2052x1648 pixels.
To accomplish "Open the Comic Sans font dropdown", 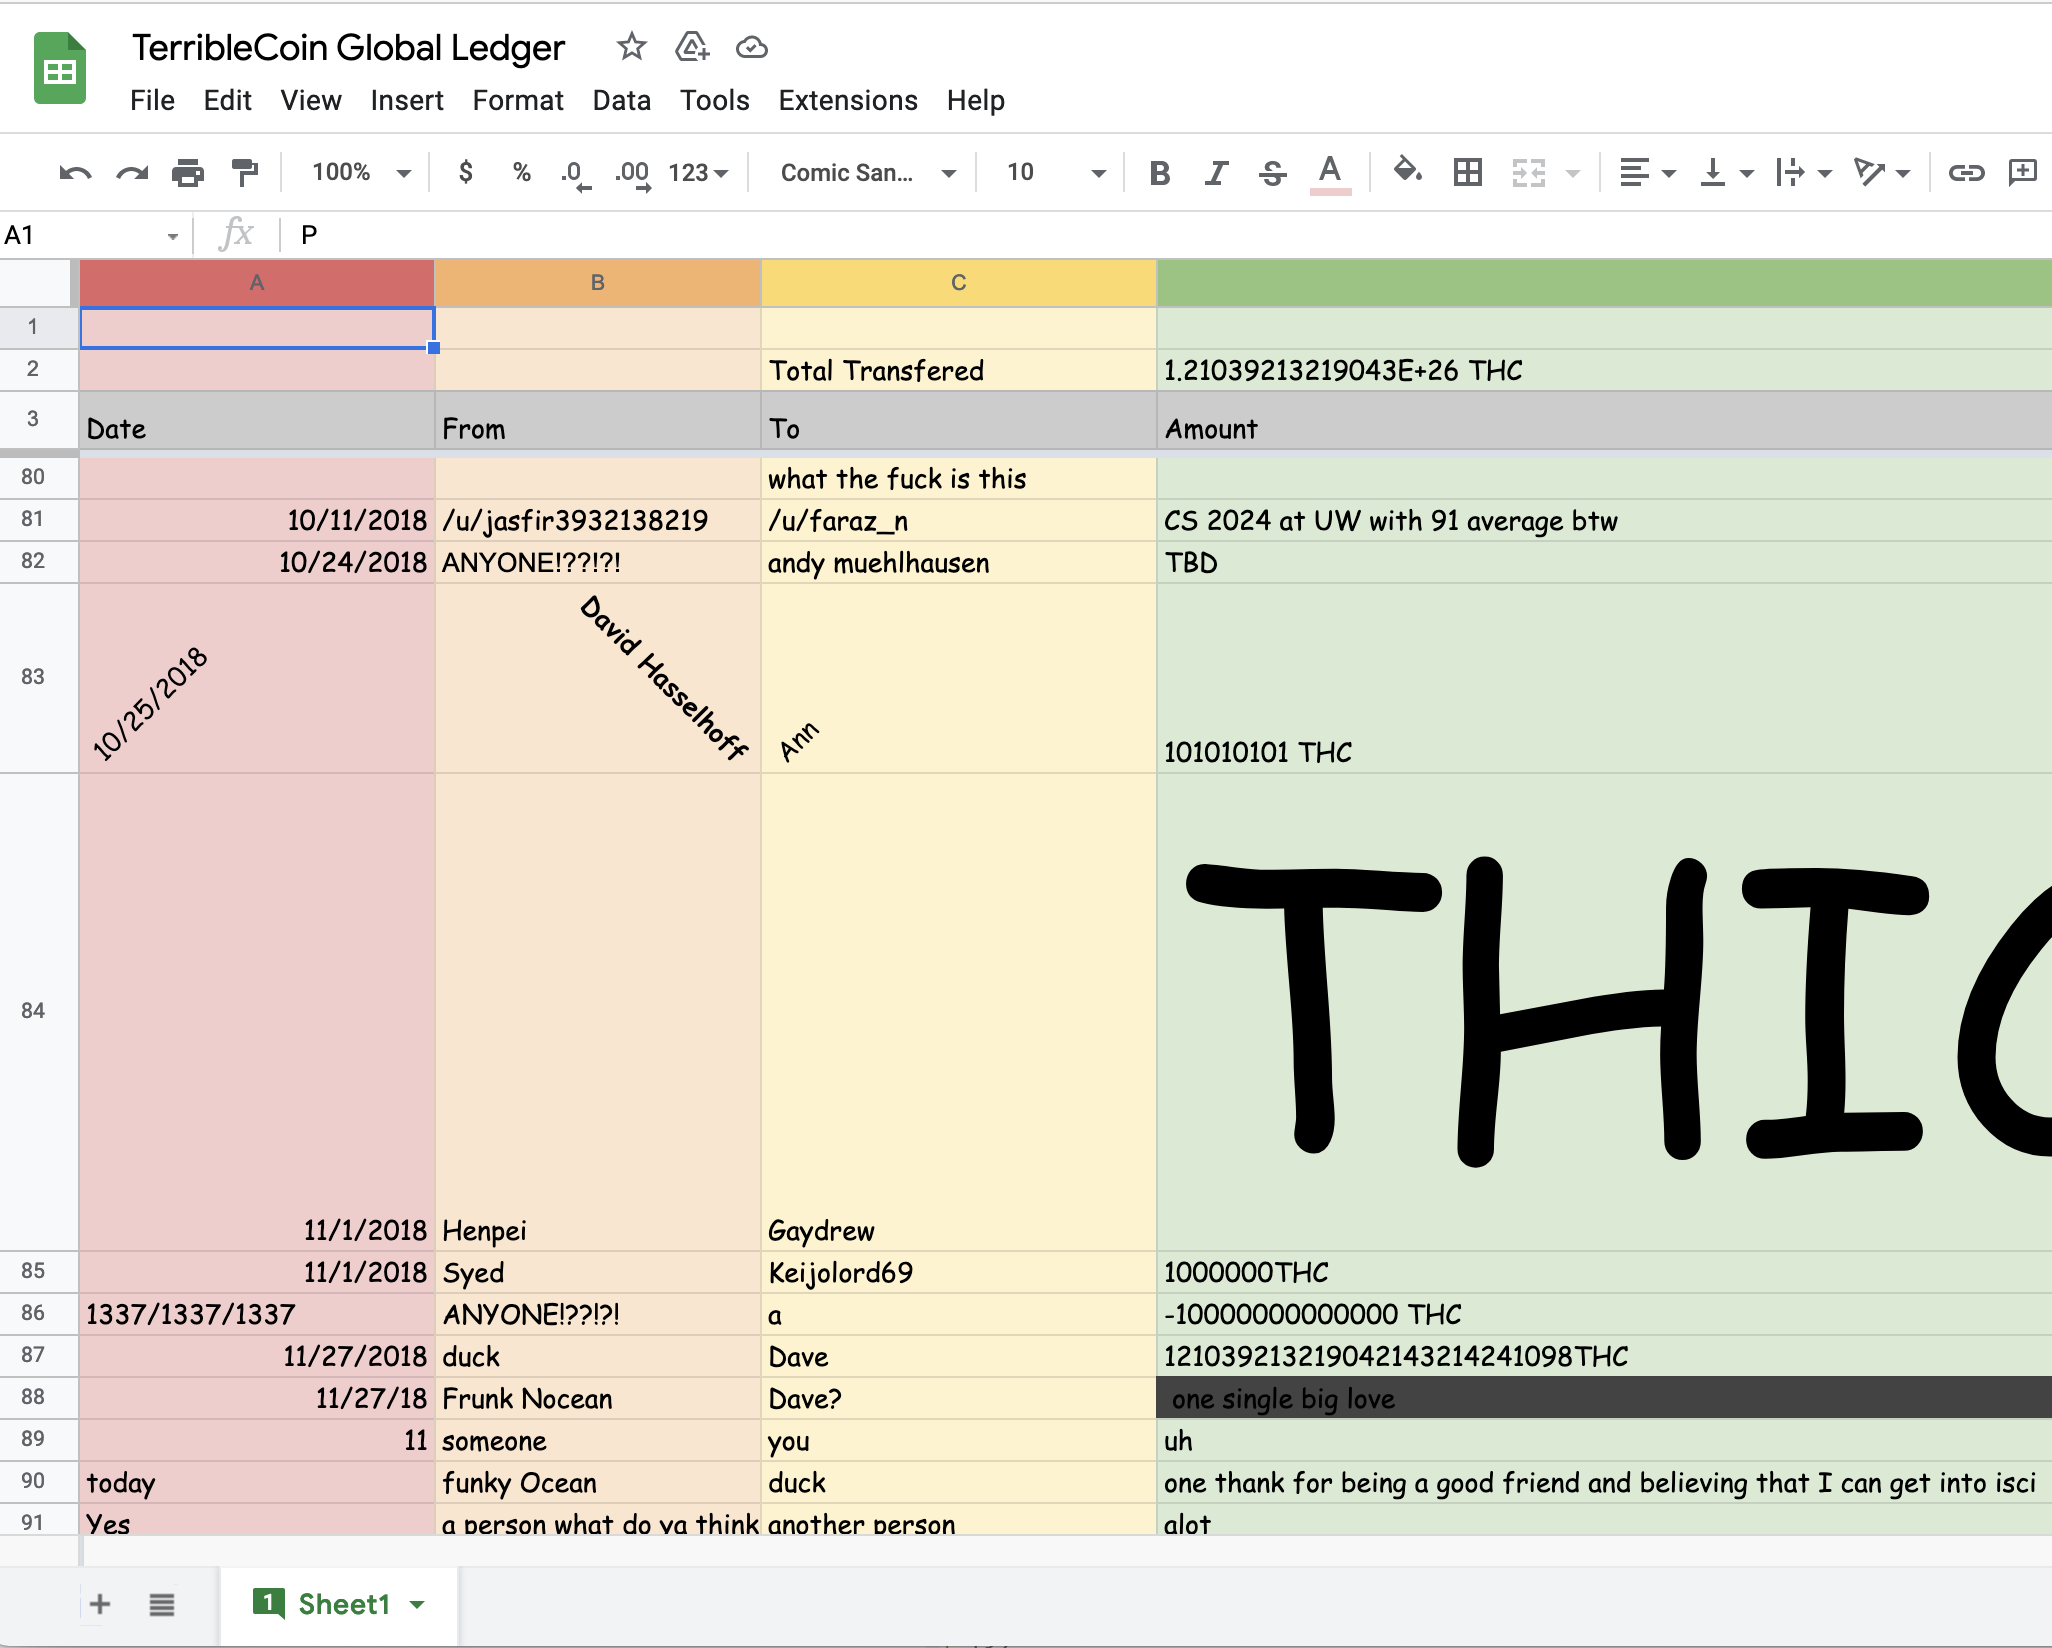I will [868, 173].
